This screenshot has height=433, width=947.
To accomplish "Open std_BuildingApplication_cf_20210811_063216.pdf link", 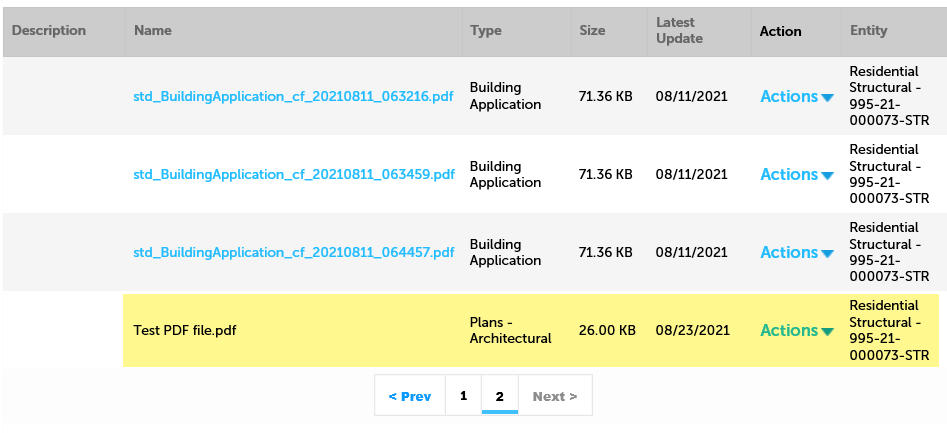I will pos(294,97).
